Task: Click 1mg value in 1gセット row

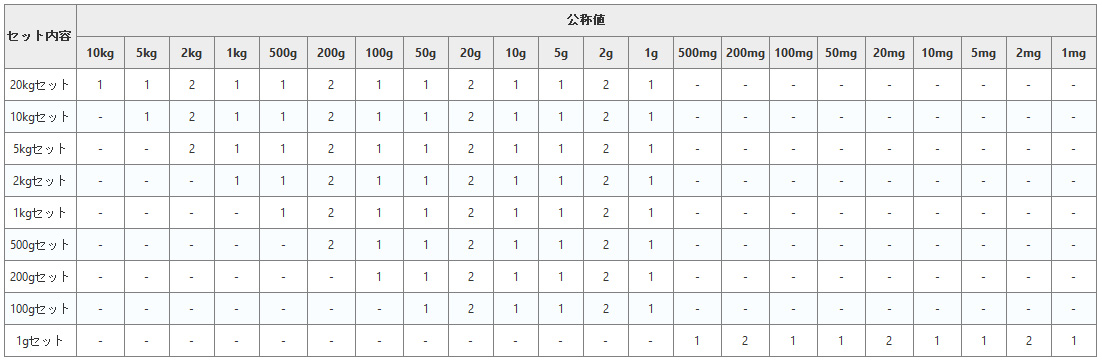Action: click(1074, 341)
